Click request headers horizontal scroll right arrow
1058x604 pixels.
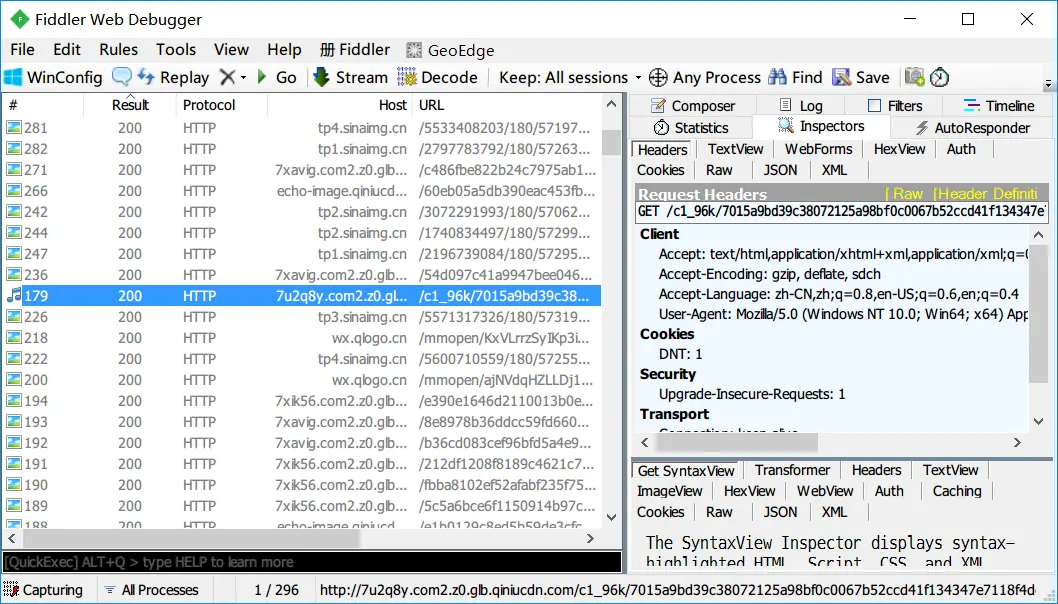1018,443
